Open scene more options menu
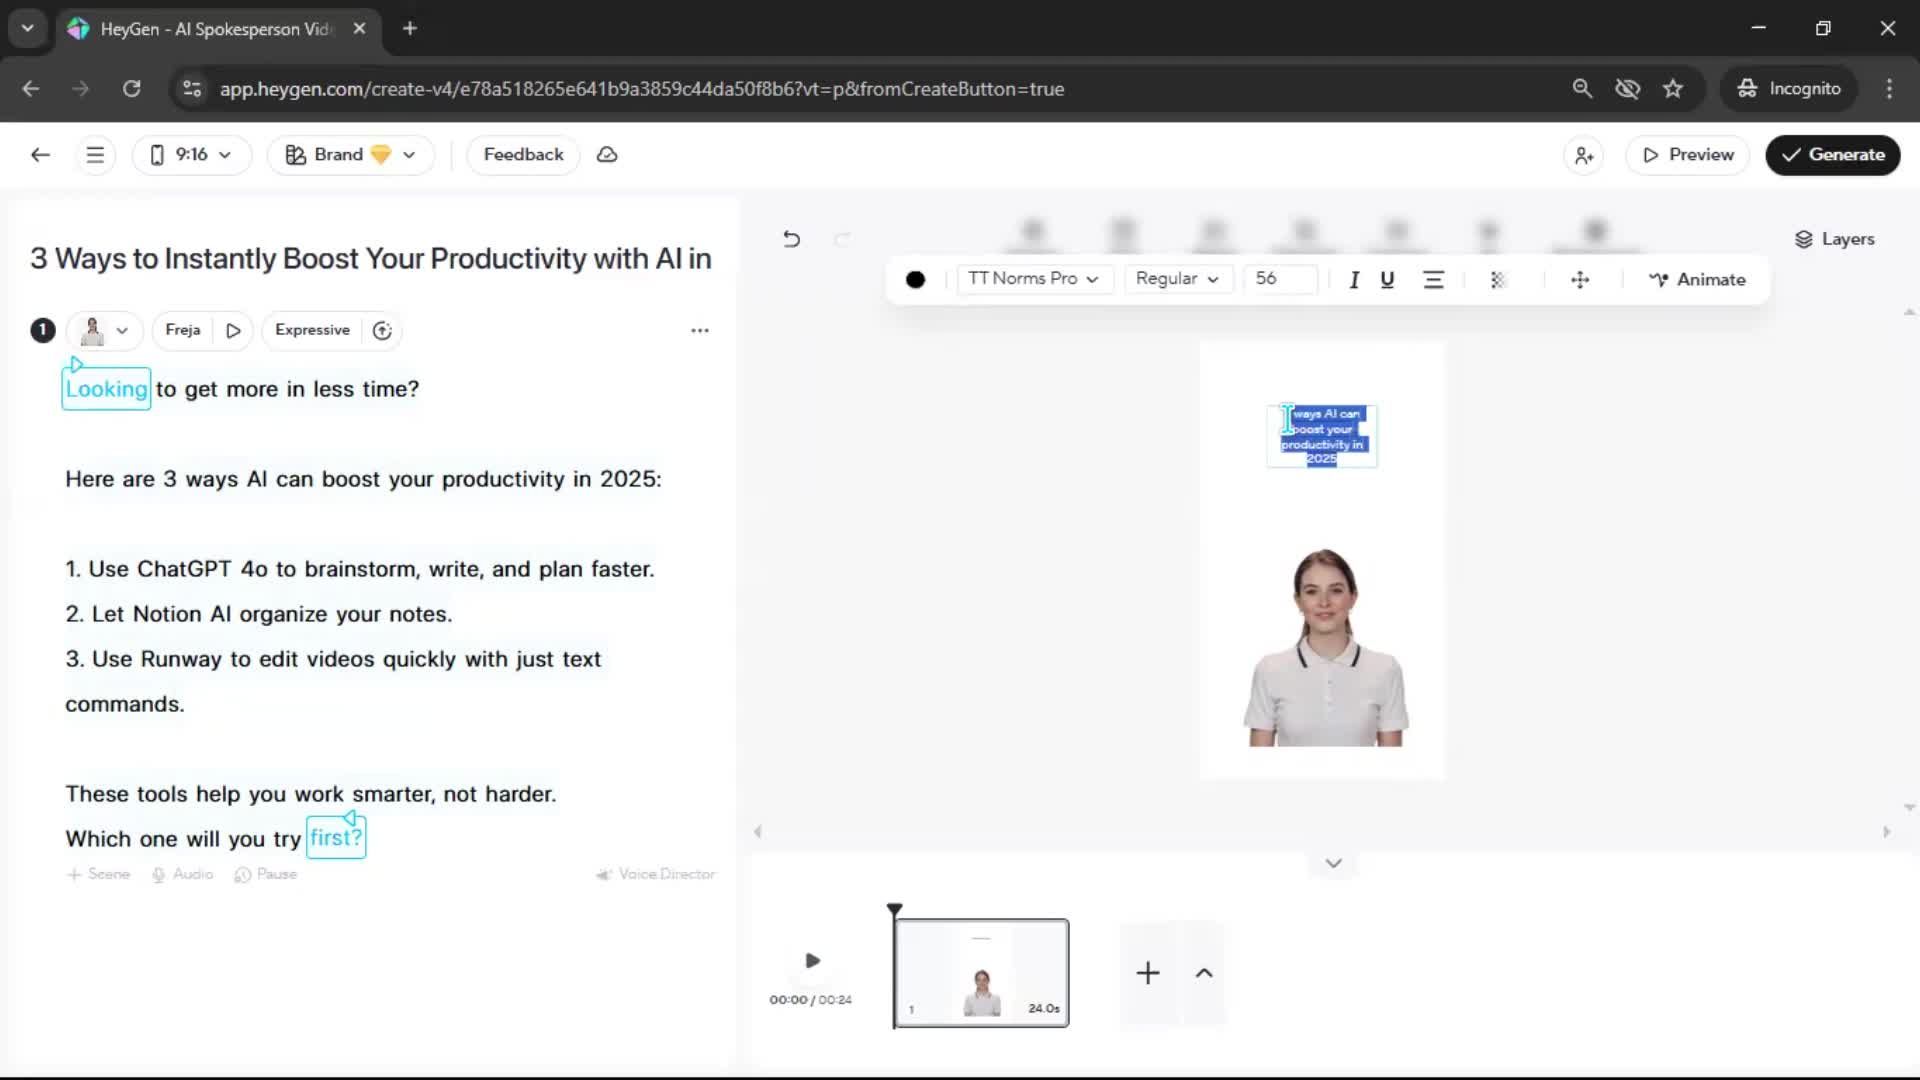1920x1080 pixels. click(700, 330)
